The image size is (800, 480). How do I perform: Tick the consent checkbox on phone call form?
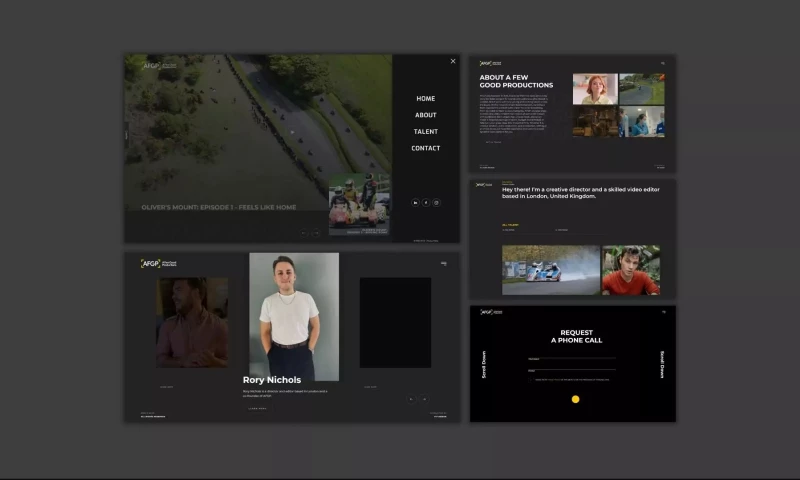click(x=529, y=380)
